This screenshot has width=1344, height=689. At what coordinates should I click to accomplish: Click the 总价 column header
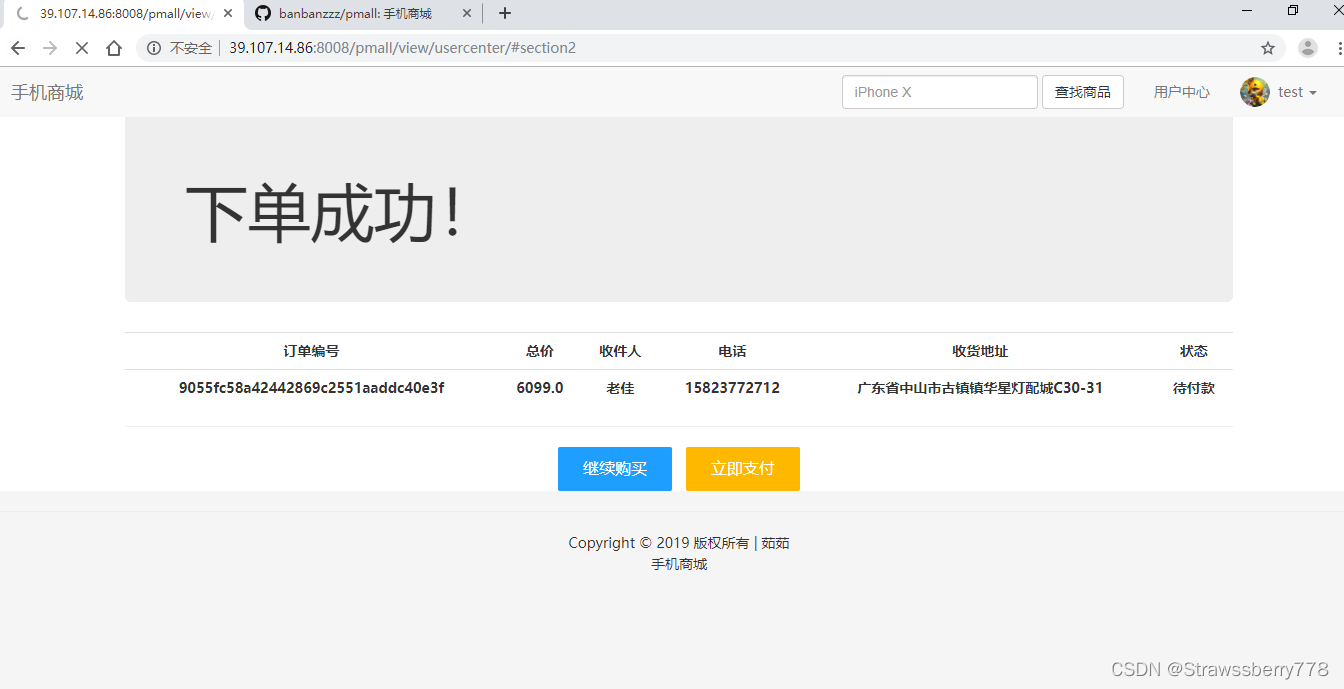click(x=540, y=351)
